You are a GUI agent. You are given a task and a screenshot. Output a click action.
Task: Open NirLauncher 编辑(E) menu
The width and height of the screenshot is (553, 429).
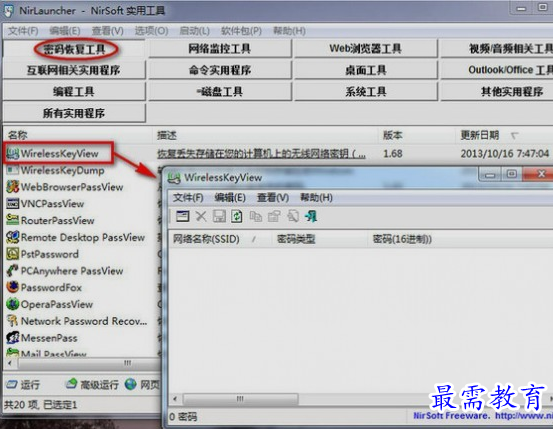point(65,31)
